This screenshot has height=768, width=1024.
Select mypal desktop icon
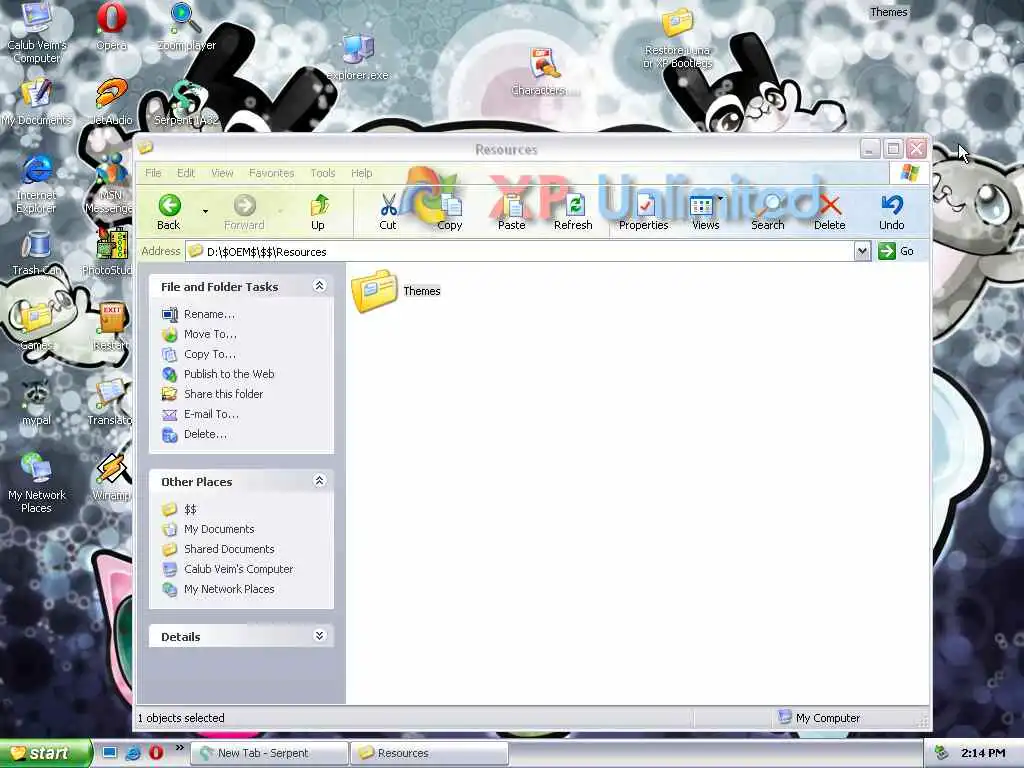click(x=37, y=402)
